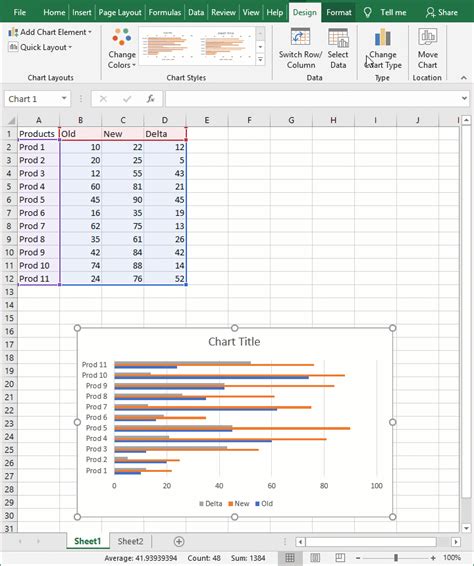Select column E header
This screenshot has height=566, width=474.
207,120
